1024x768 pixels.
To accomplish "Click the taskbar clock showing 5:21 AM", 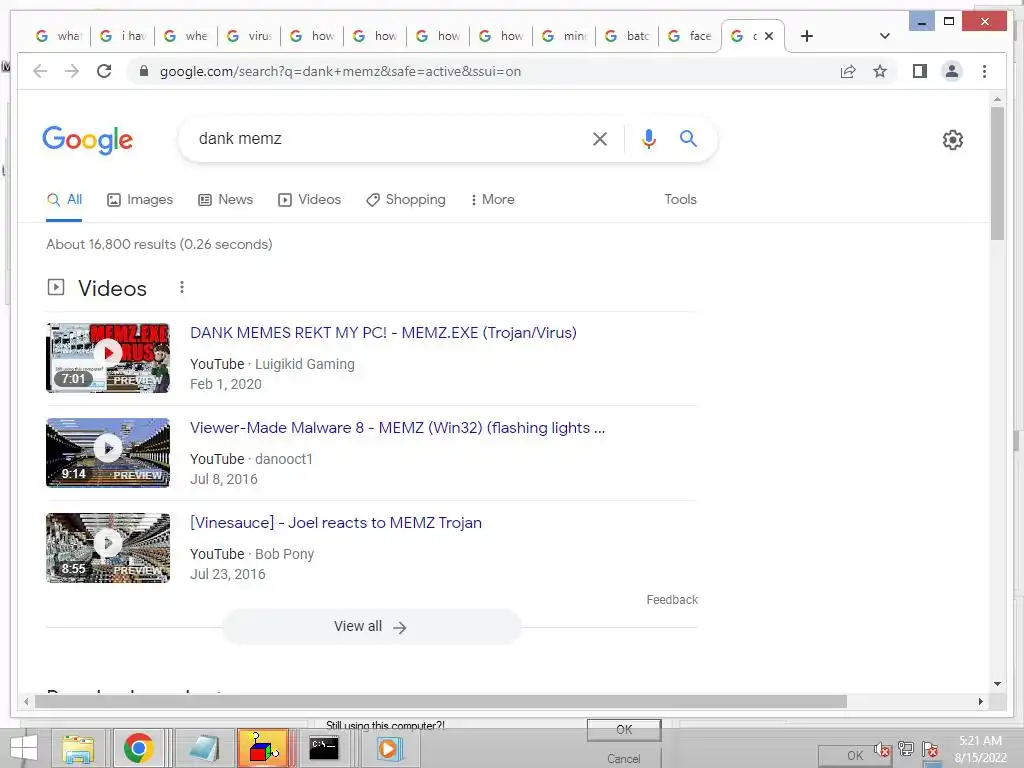I will point(980,749).
